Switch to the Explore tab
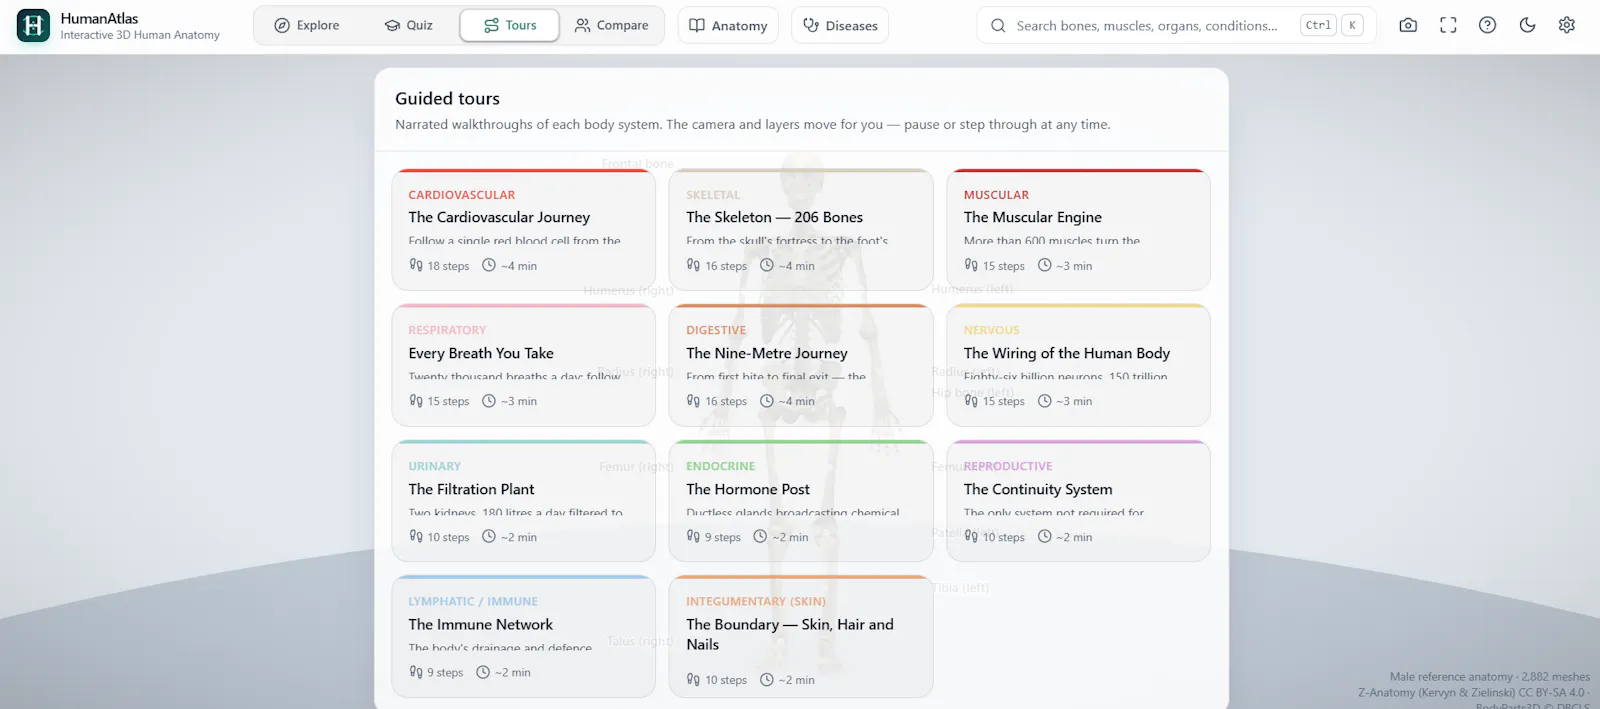Screen dimensions: 1600x709 click(x=307, y=26)
